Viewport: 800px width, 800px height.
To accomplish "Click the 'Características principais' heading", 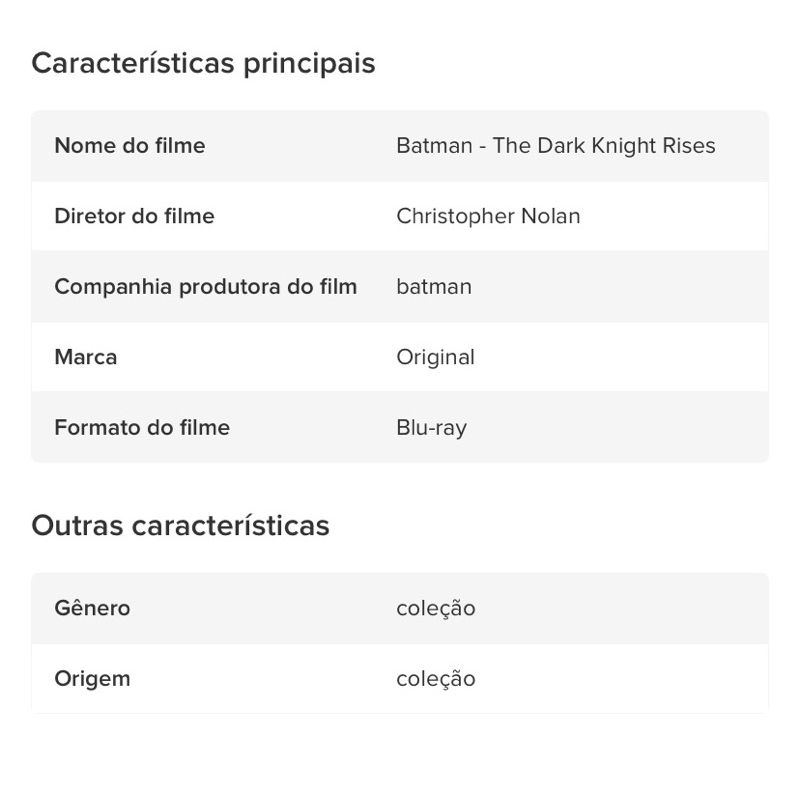I will (203, 63).
